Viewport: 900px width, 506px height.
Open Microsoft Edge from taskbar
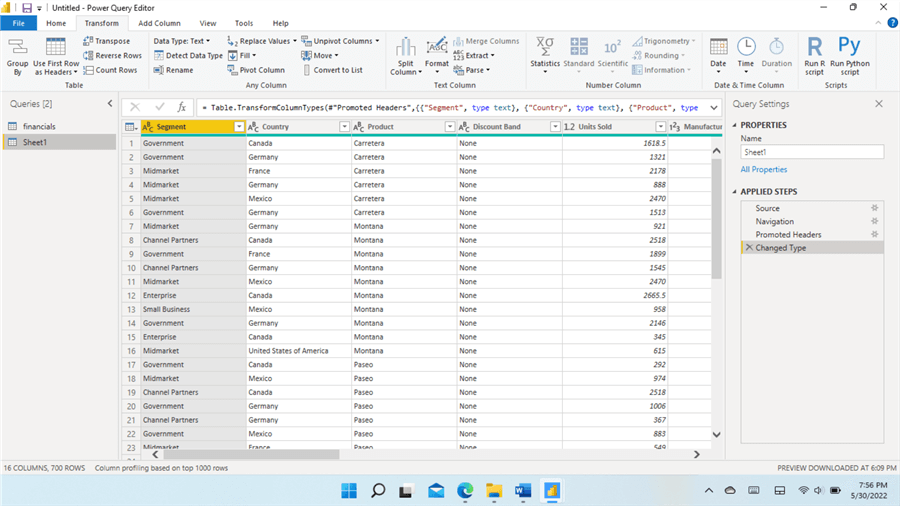pos(465,491)
